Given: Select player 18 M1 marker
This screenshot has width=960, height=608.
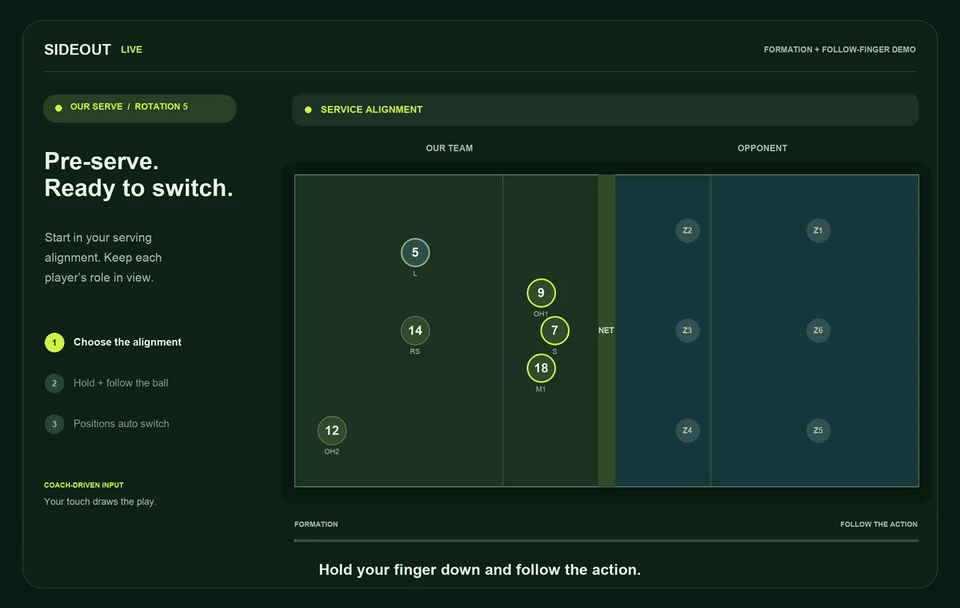Looking at the screenshot, I should [541, 368].
